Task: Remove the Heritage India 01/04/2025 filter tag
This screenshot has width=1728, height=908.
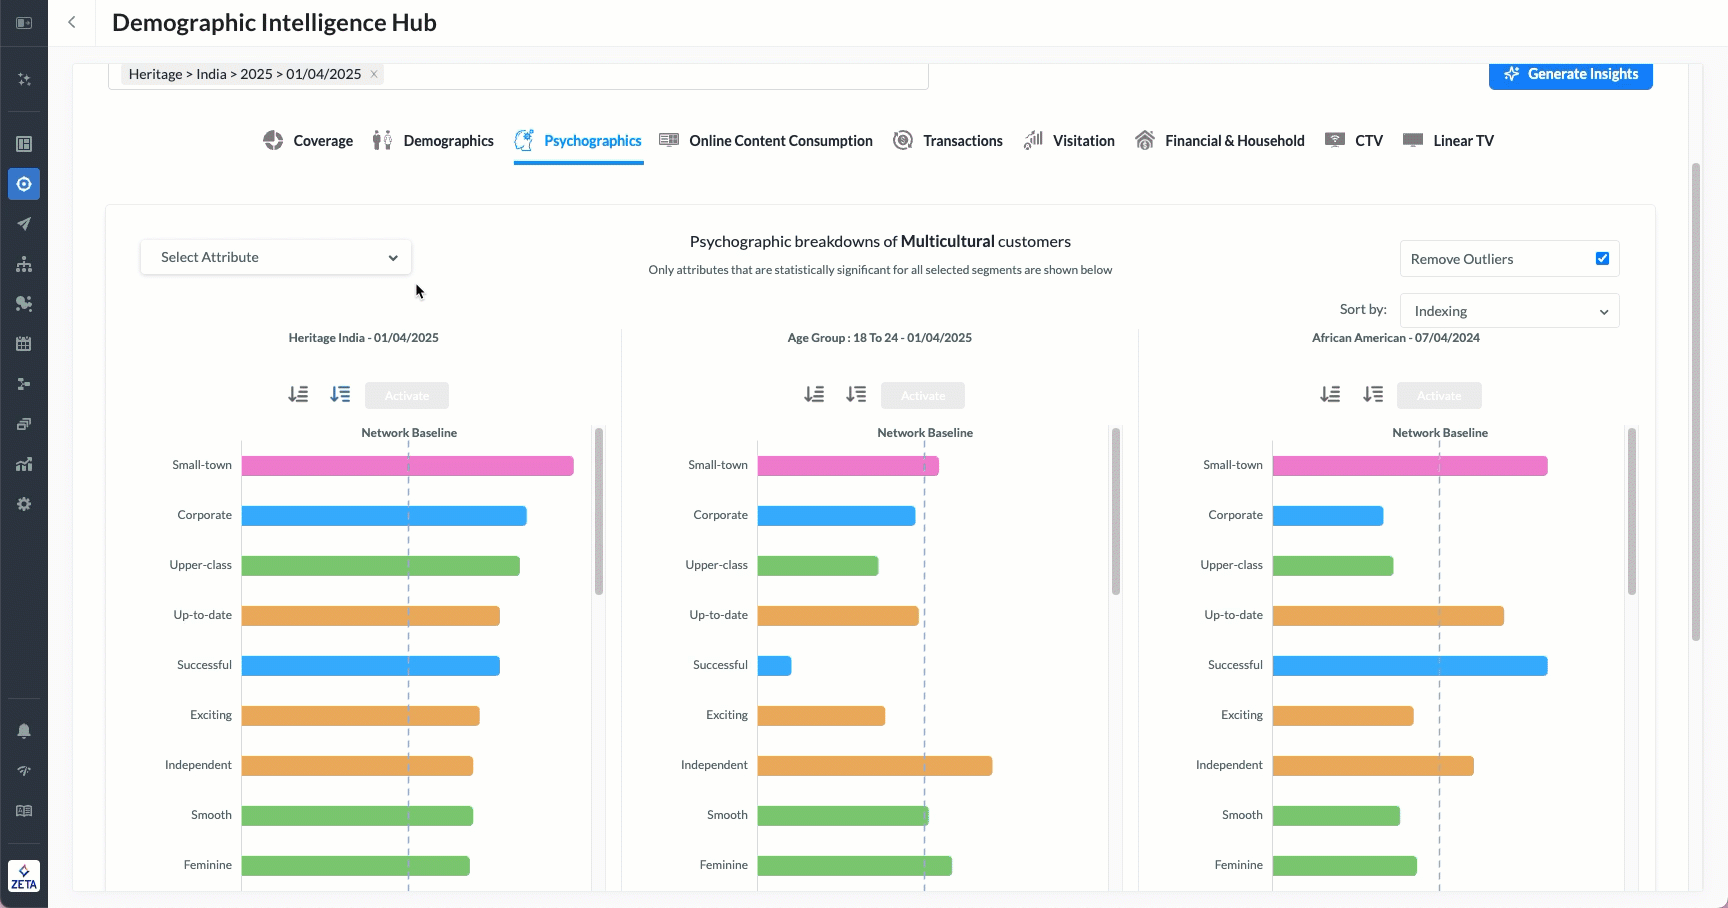Action: click(x=374, y=74)
